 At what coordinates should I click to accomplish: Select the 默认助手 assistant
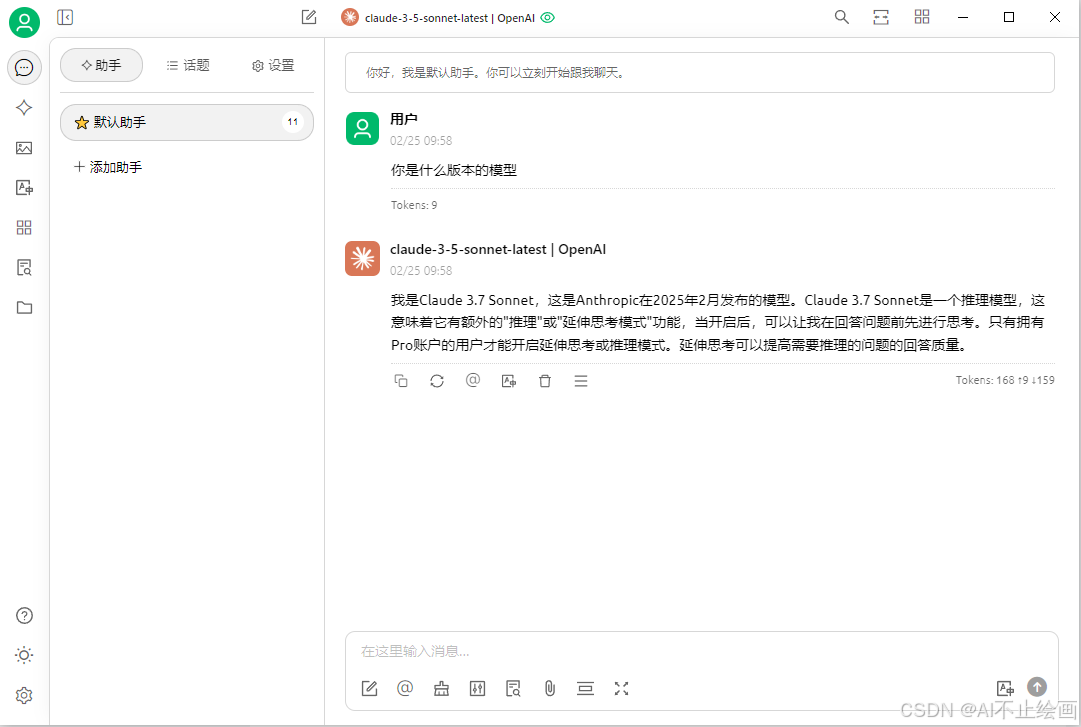point(187,122)
